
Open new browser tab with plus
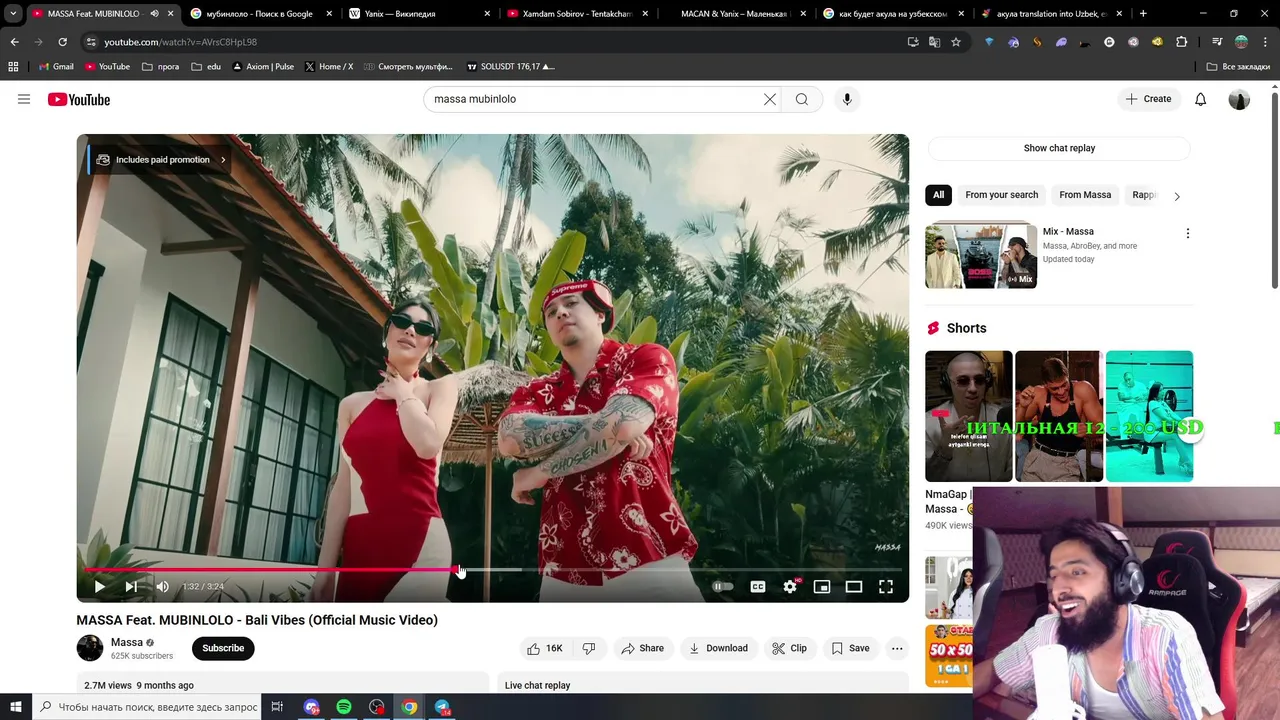coord(1143,14)
